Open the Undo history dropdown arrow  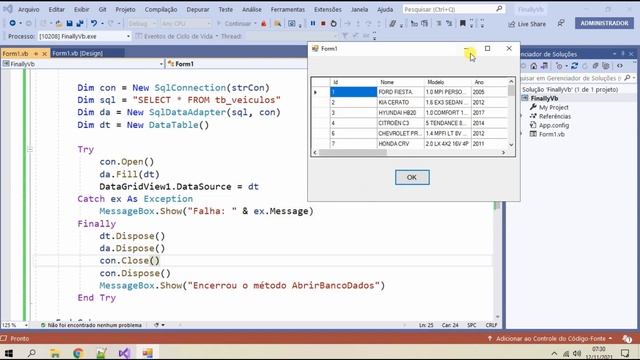coord(102,24)
